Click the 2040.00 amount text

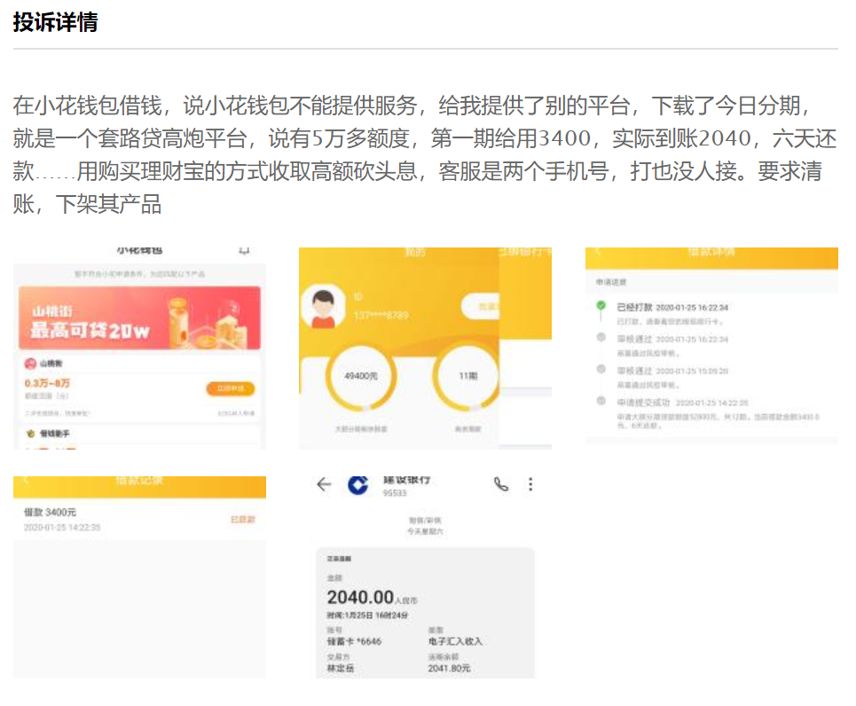point(360,597)
